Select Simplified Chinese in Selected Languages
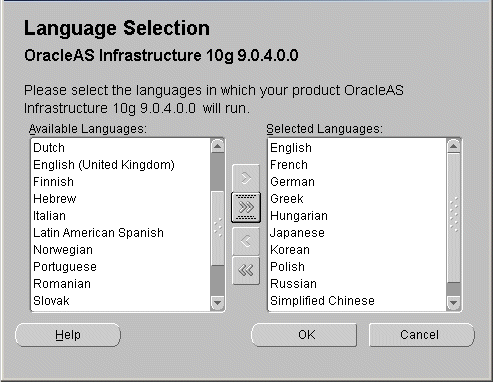 tap(357, 301)
